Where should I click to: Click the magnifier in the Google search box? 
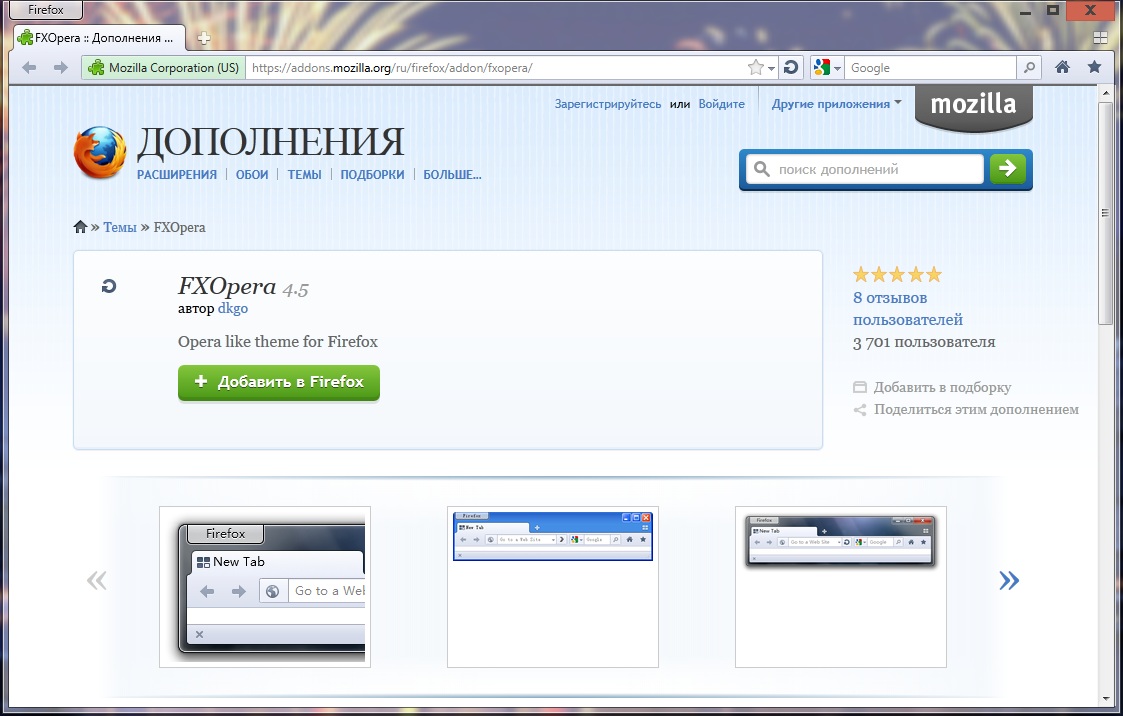pos(1029,68)
